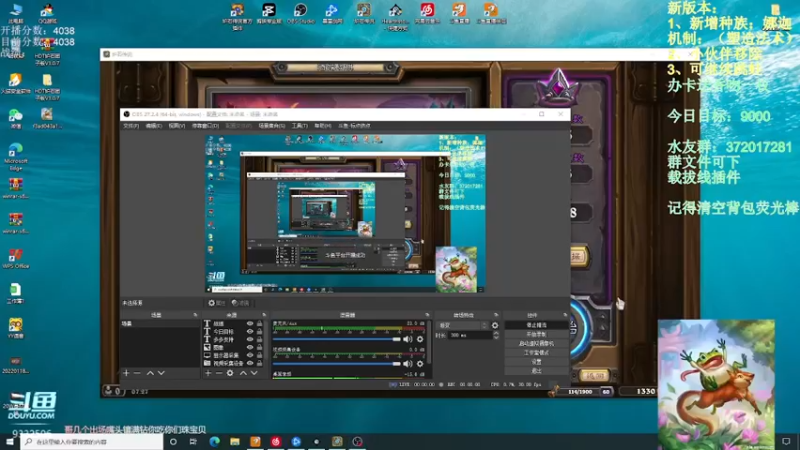Click the 退出 exit button in Controls
This screenshot has height=450, width=800.
click(536, 371)
